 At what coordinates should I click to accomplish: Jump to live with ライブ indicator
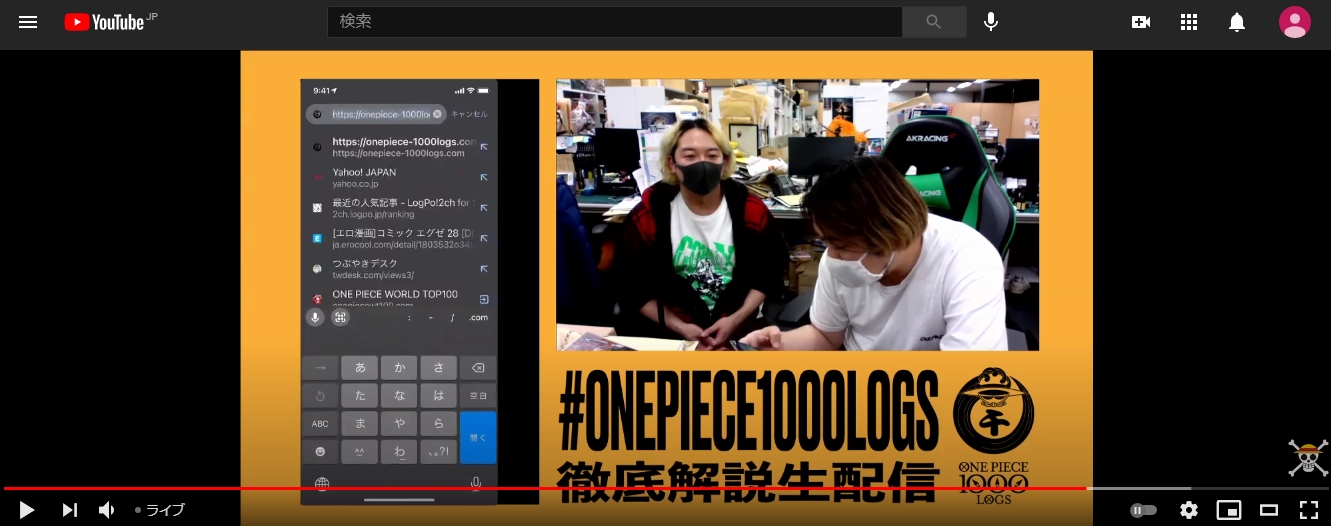coord(160,510)
